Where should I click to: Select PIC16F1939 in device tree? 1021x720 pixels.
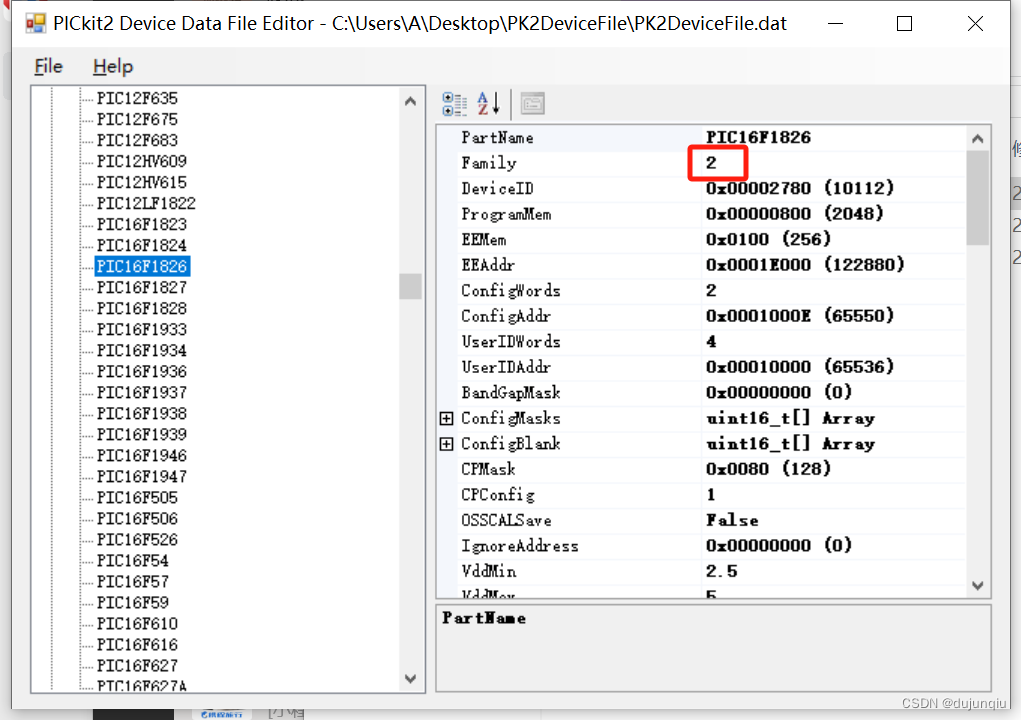pyautogui.click(x=141, y=434)
